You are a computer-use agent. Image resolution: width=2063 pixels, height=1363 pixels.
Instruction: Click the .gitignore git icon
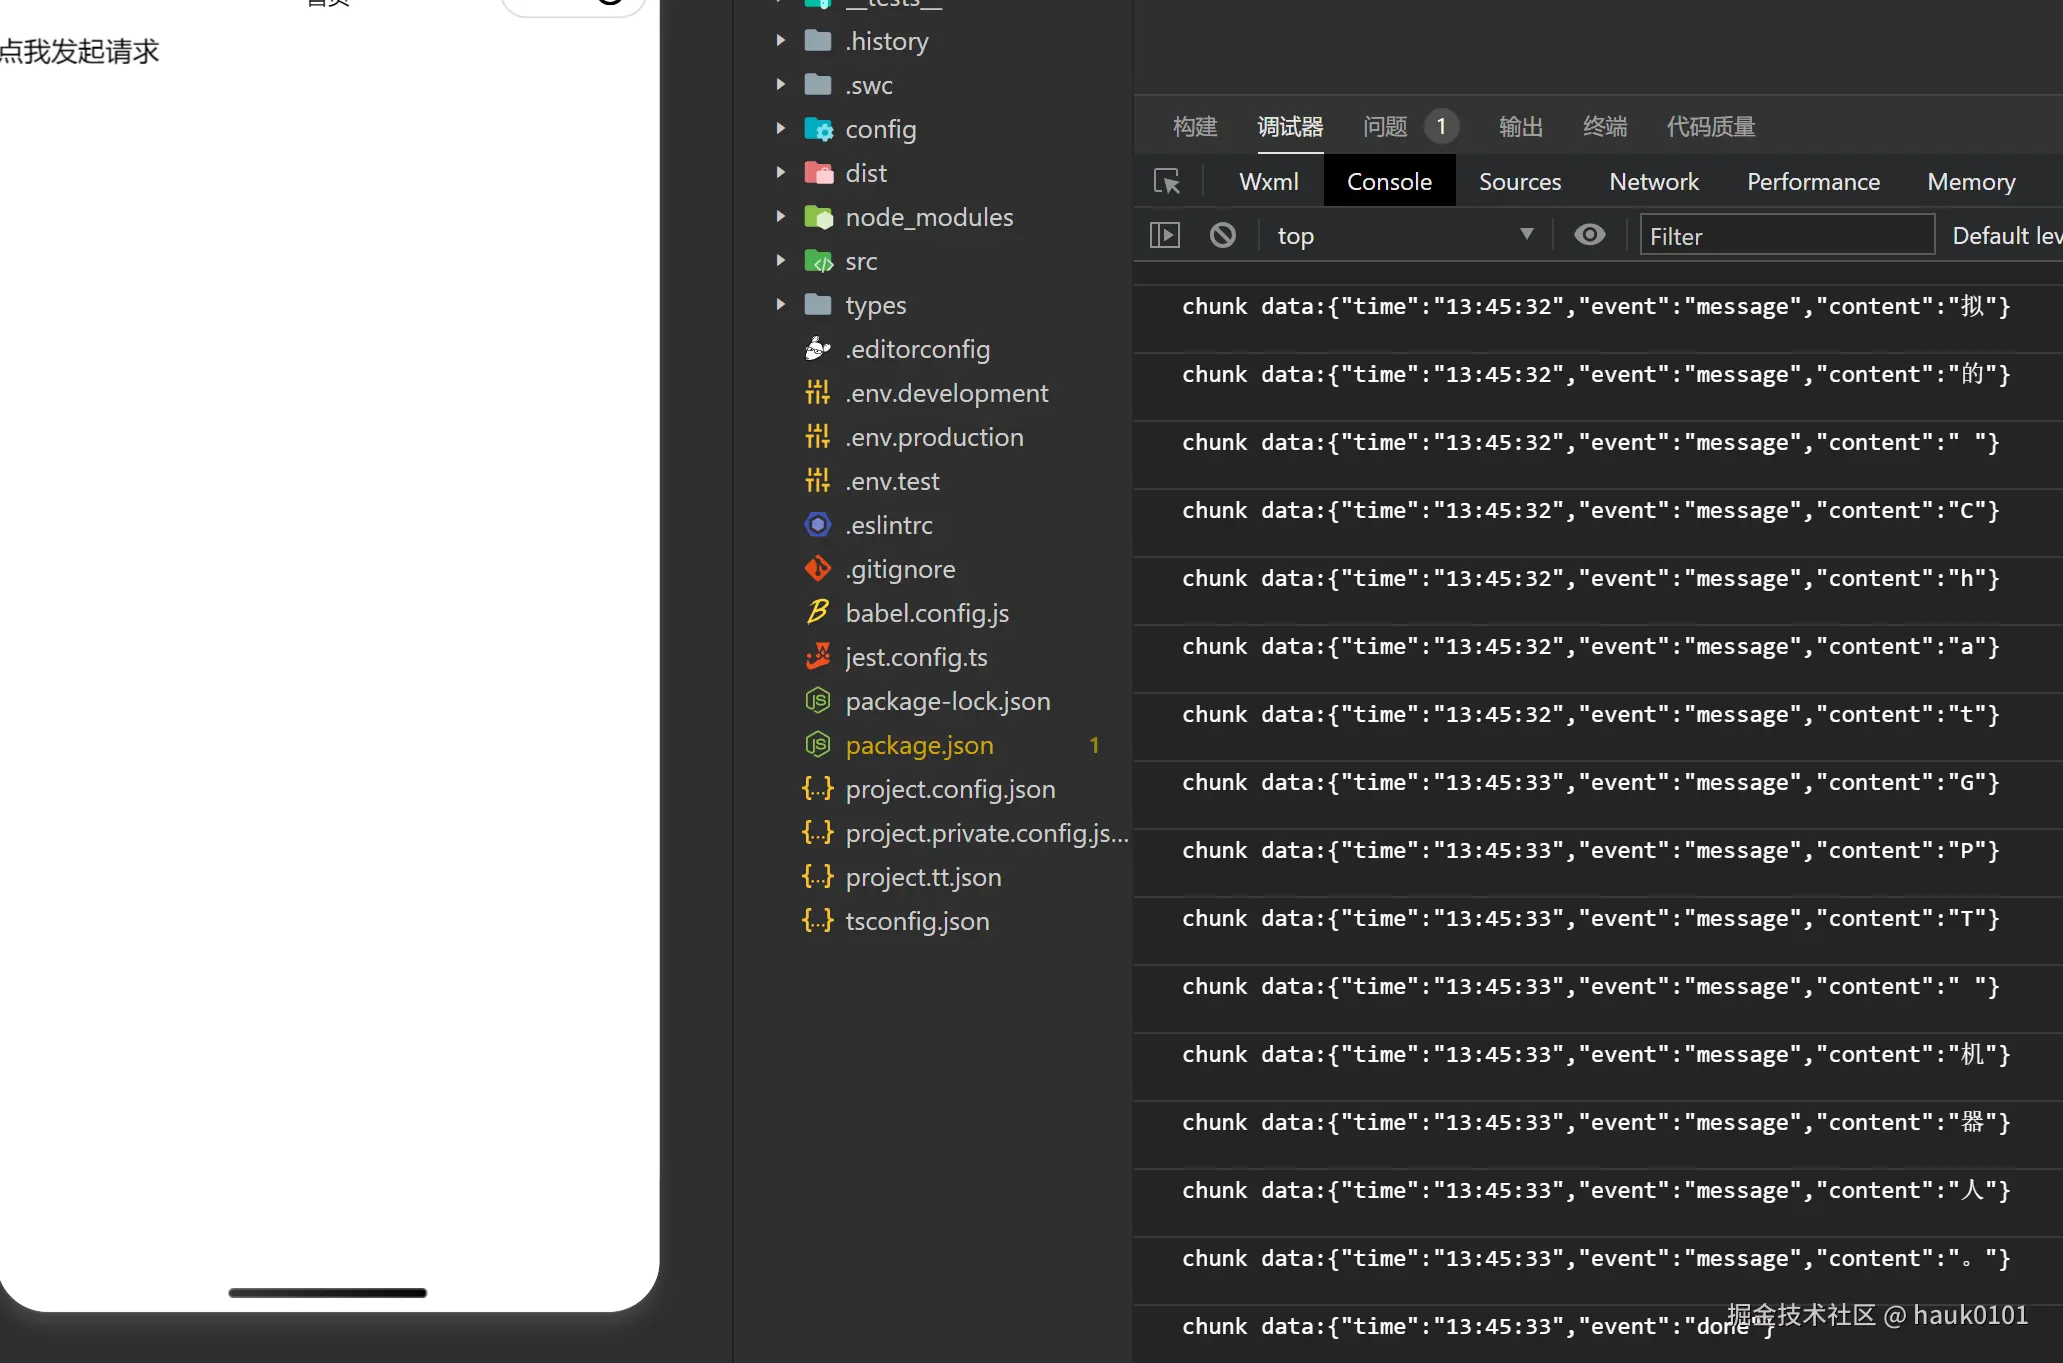pyautogui.click(x=818, y=569)
